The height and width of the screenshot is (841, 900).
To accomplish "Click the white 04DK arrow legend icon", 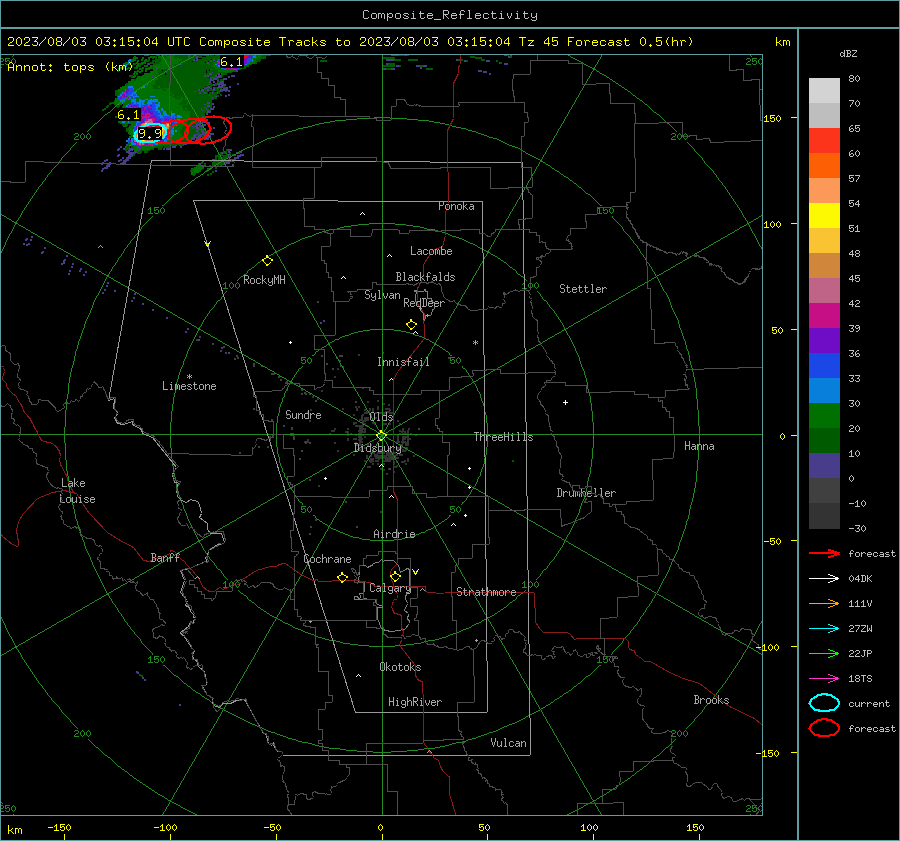I will pos(824,578).
